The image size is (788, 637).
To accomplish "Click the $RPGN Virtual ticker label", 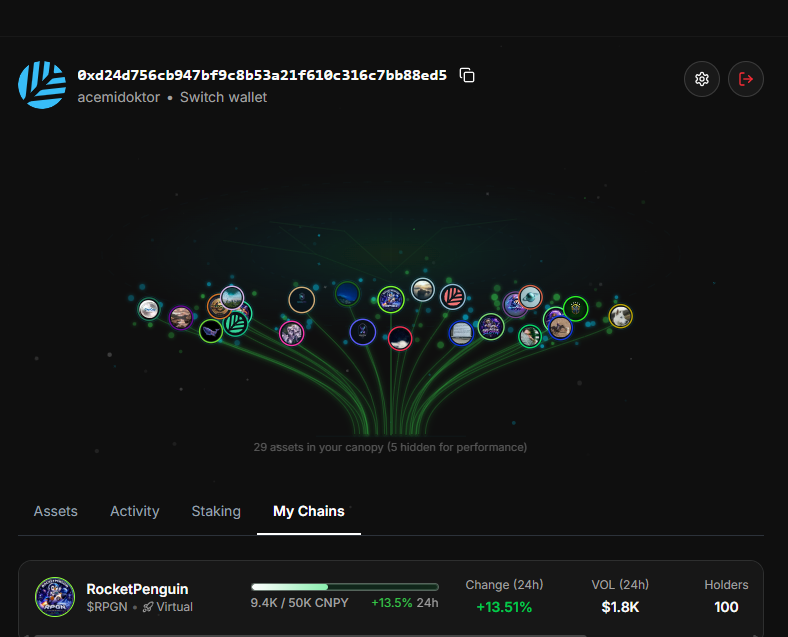I will tap(140, 607).
